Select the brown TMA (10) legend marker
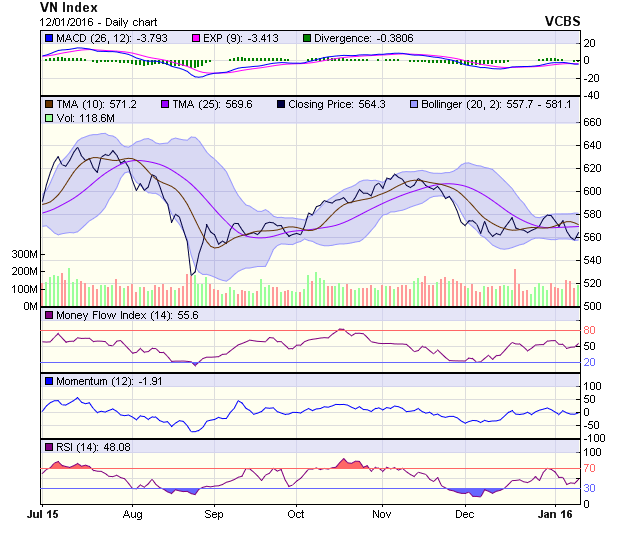 [x=50, y=103]
